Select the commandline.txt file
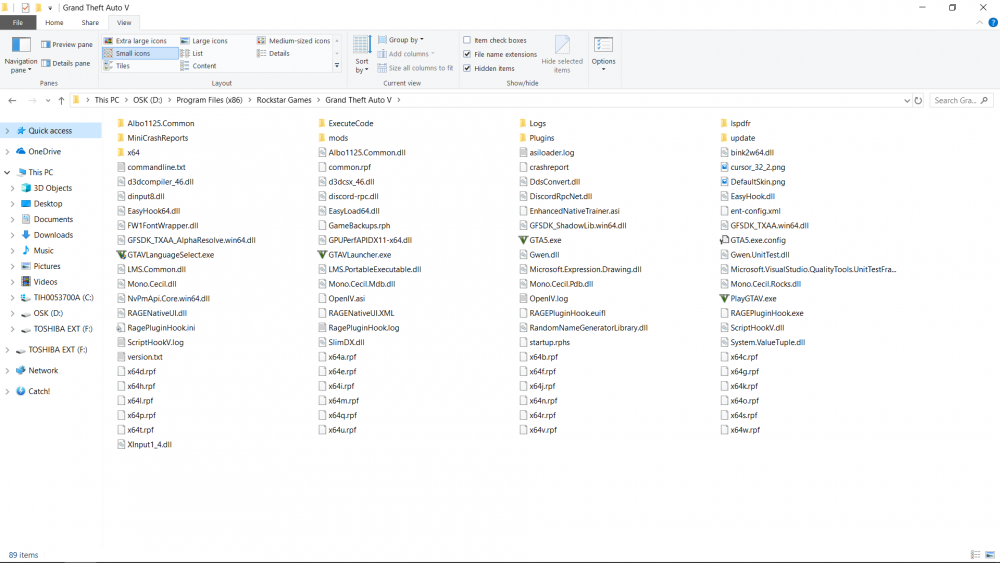 pos(156,167)
